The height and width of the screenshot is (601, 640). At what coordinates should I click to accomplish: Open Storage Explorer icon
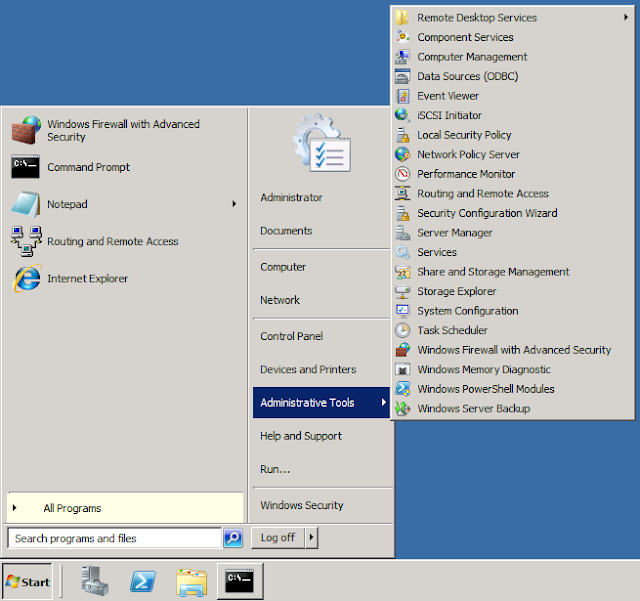click(402, 292)
